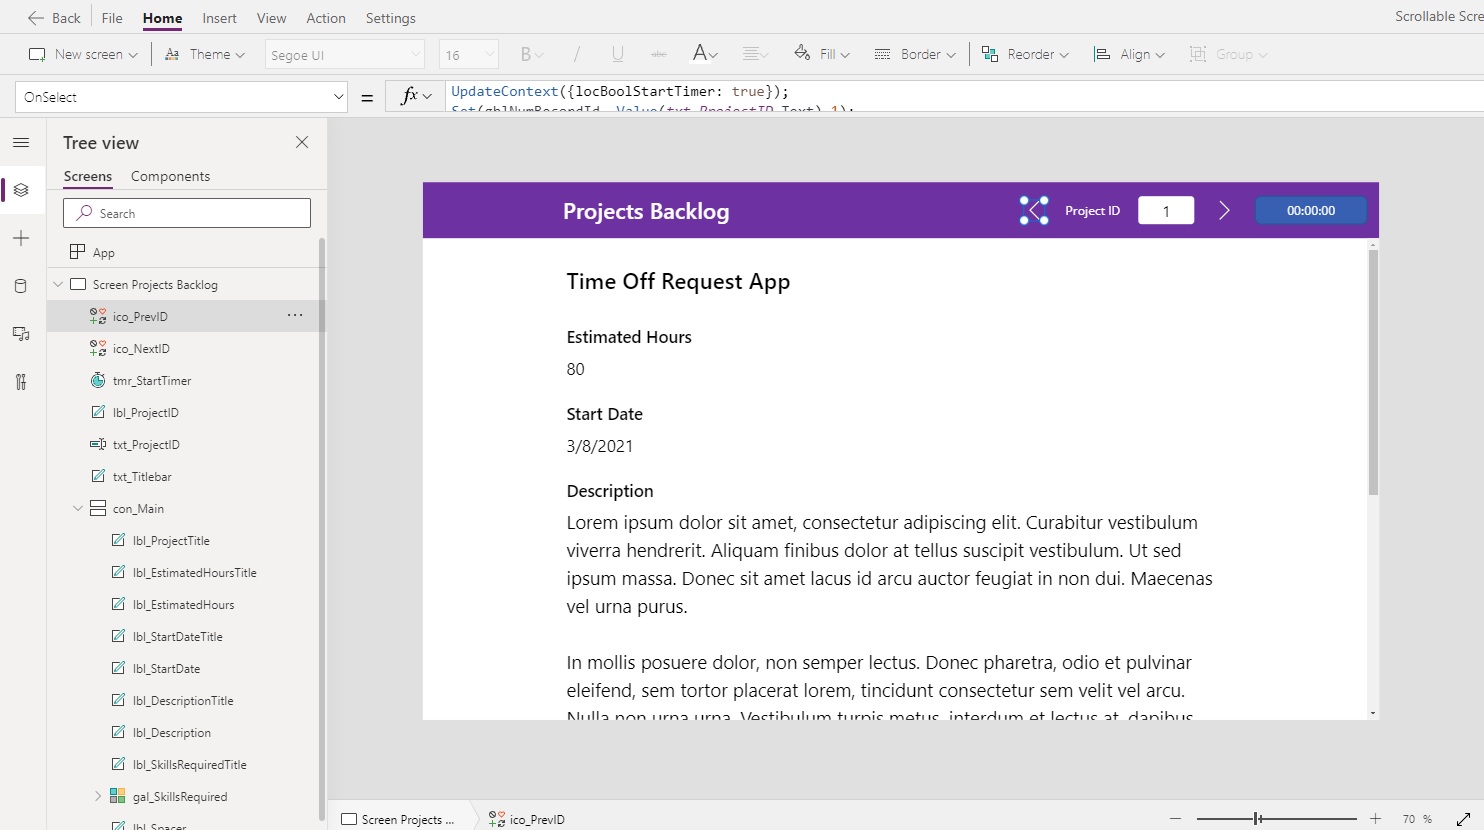The height and width of the screenshot is (830, 1484).
Task: Click the Tree view search box
Action: 186,213
